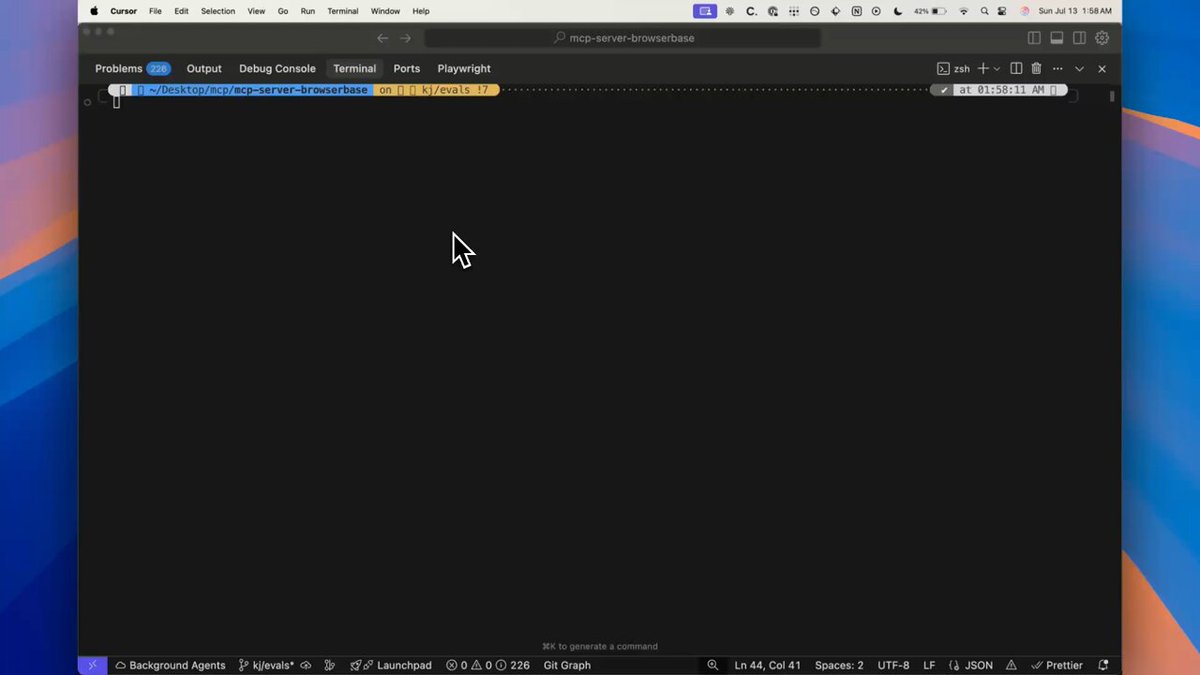Change indentation via Spaces: 2
Screen dimensions: 1200x675
(x=839, y=665)
